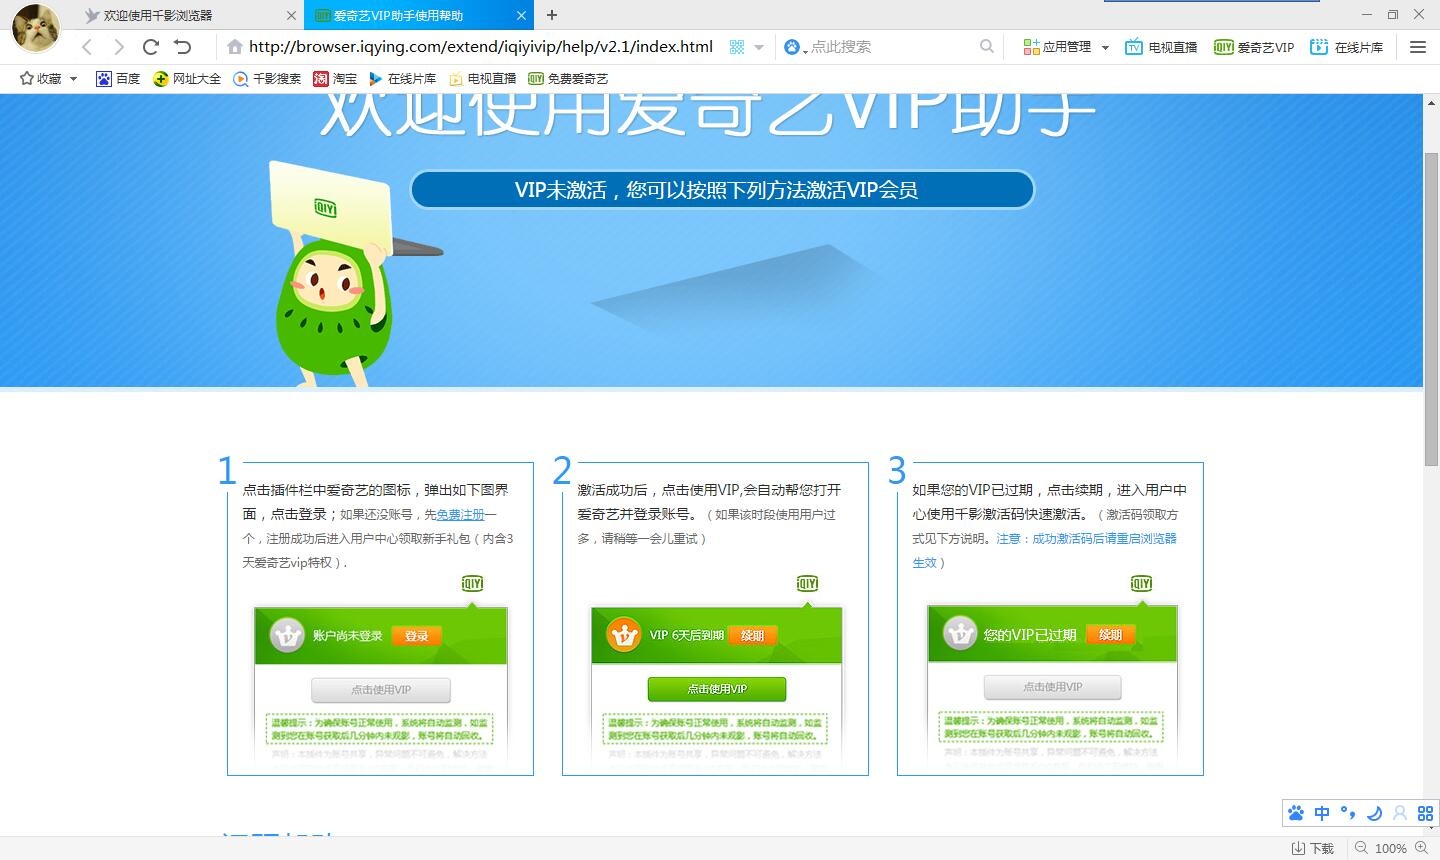Toggle the punctuation mode icon in IME bar
Image resolution: width=1440 pixels, height=860 pixels.
[1348, 813]
